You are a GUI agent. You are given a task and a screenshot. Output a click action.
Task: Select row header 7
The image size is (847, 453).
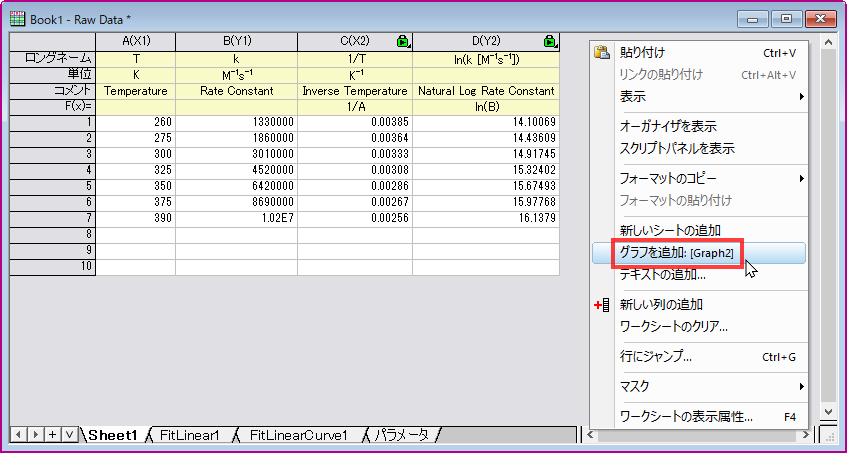(x=53, y=219)
